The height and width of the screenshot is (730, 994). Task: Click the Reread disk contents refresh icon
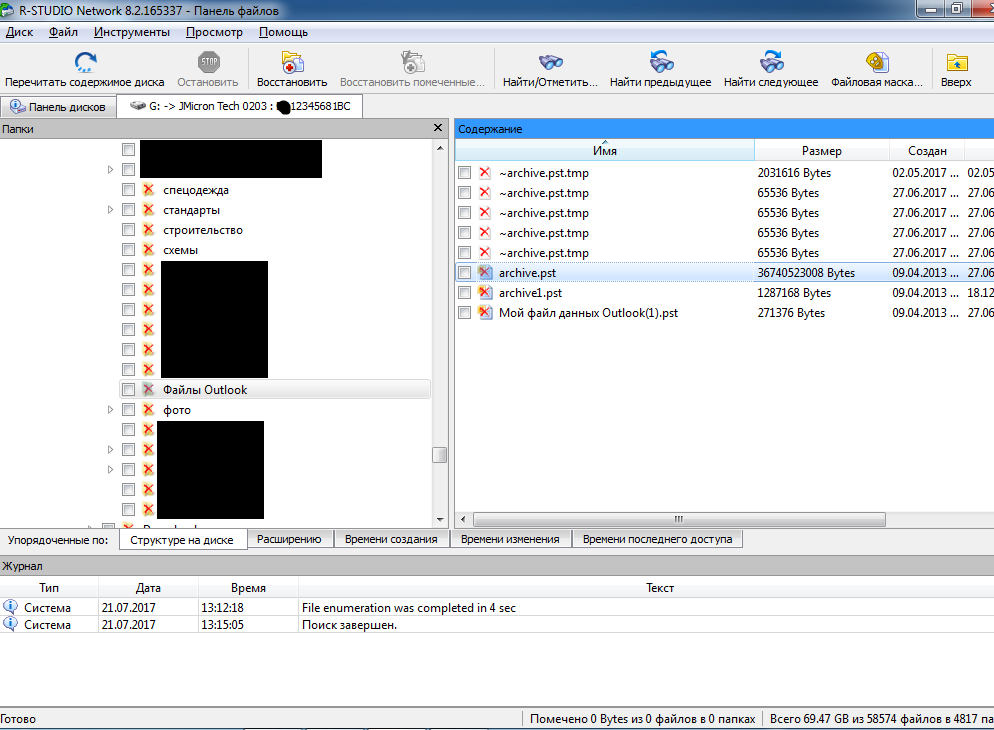tap(85, 62)
